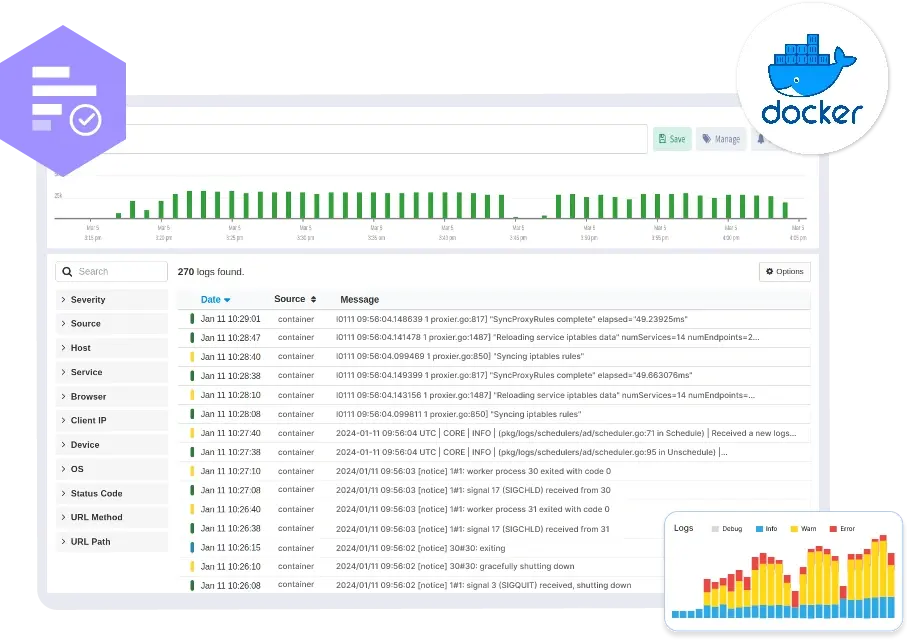Click the yellow severity marker on 10:28:40 row
Viewport: 908px width, 640px height.
pos(192,357)
